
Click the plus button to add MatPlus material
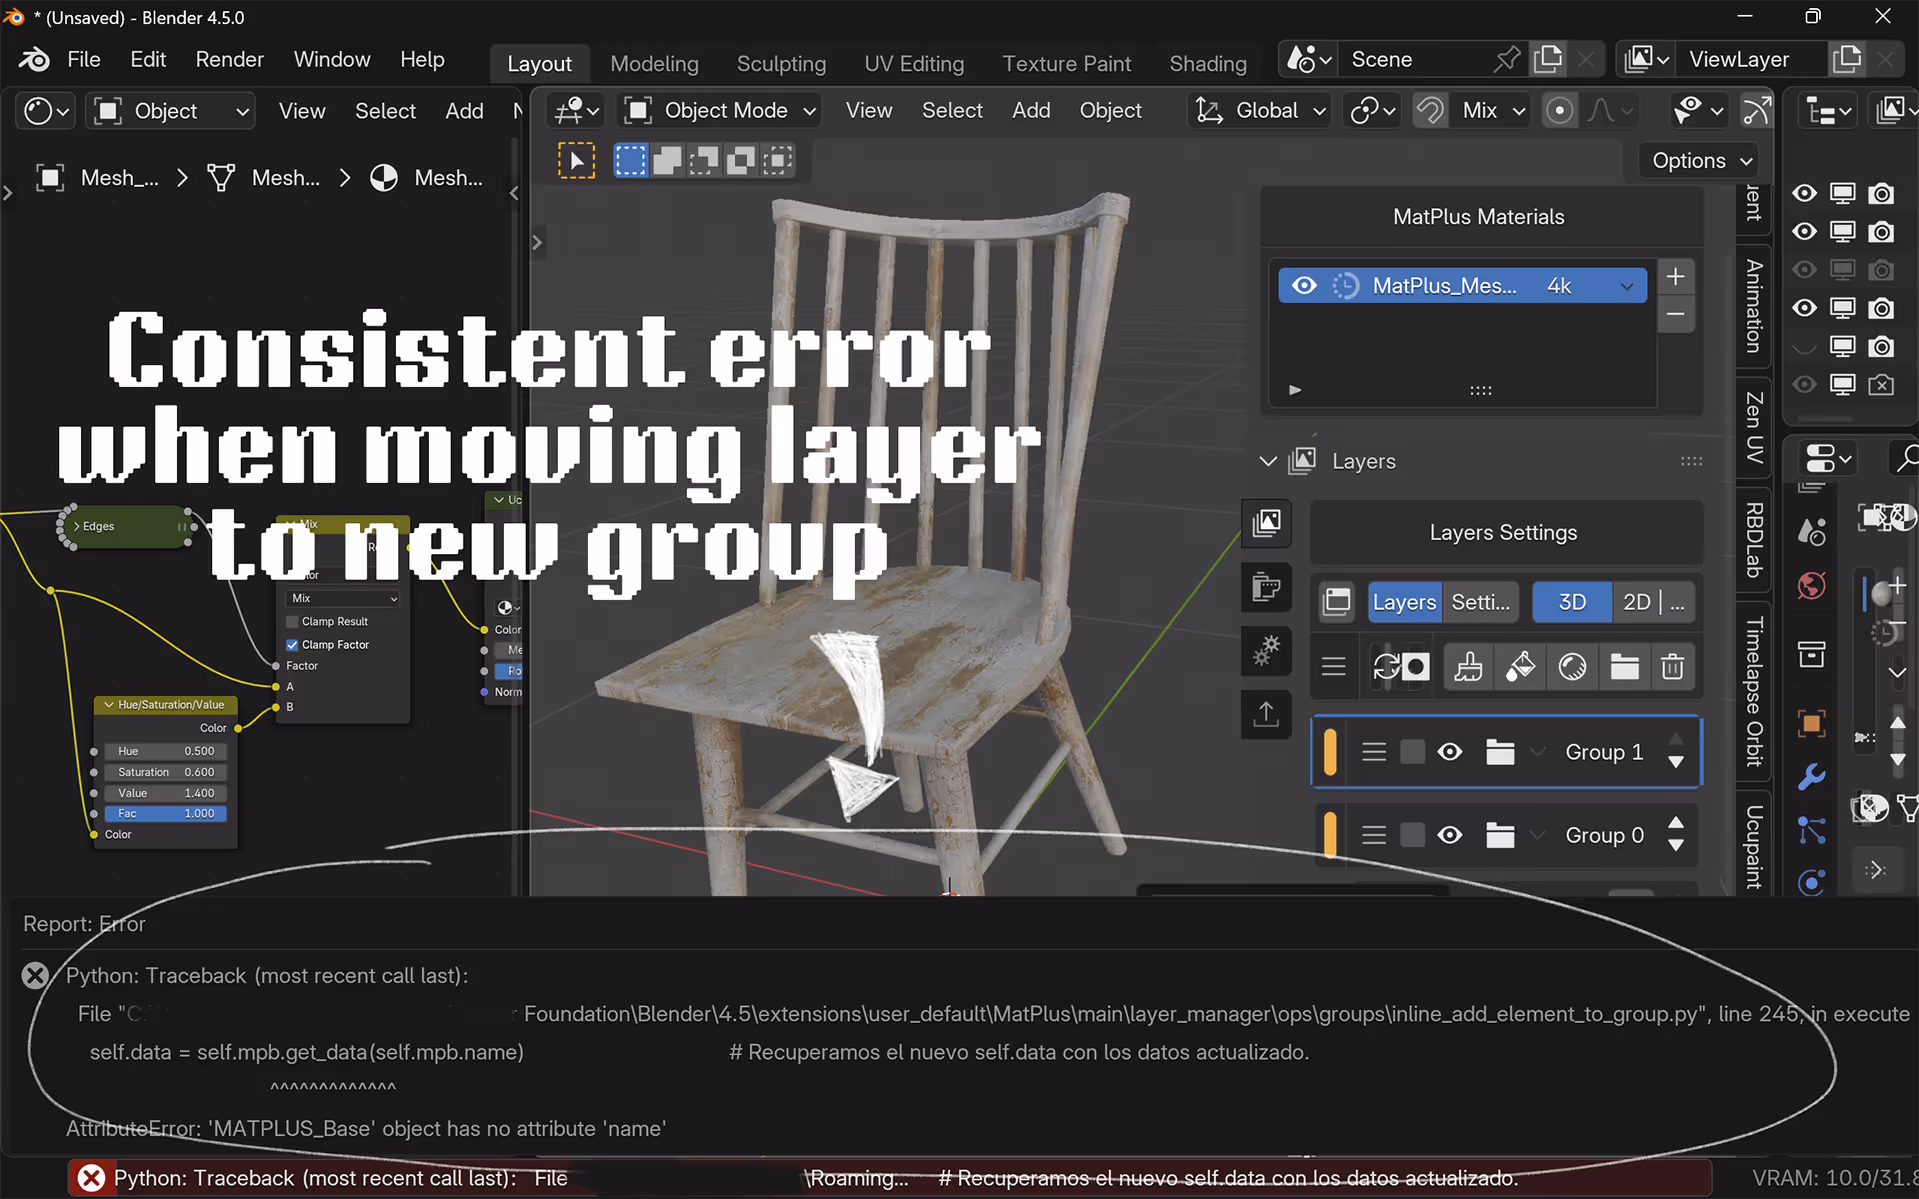[1676, 277]
